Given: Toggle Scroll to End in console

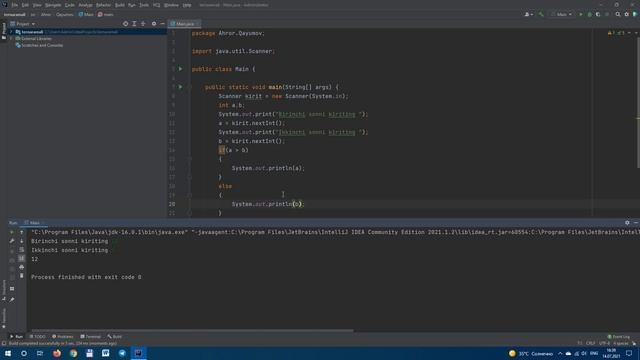Looking at the screenshot, I should pos(22,258).
